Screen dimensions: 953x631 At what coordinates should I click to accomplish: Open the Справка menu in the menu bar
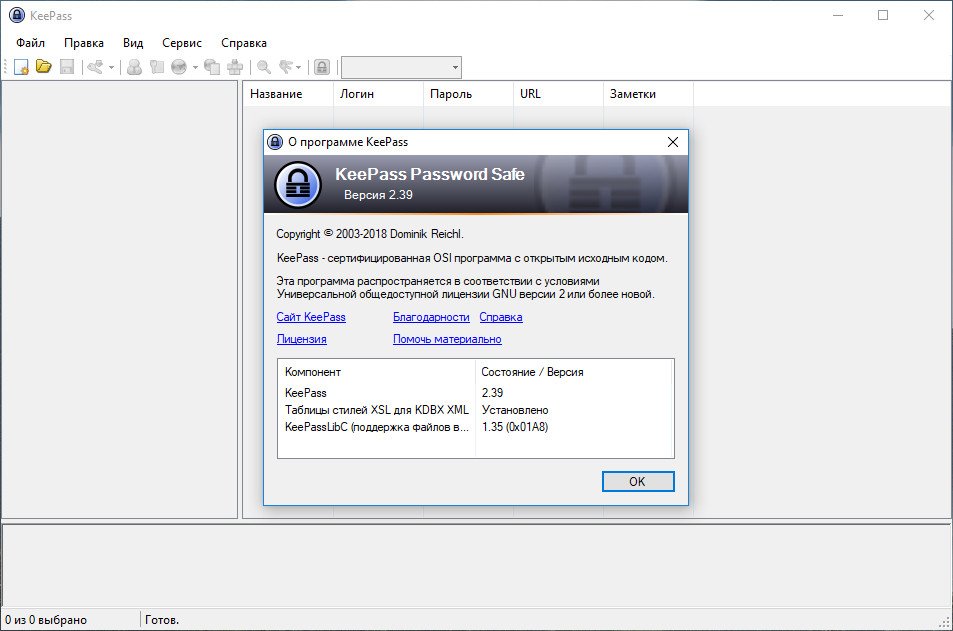click(244, 43)
